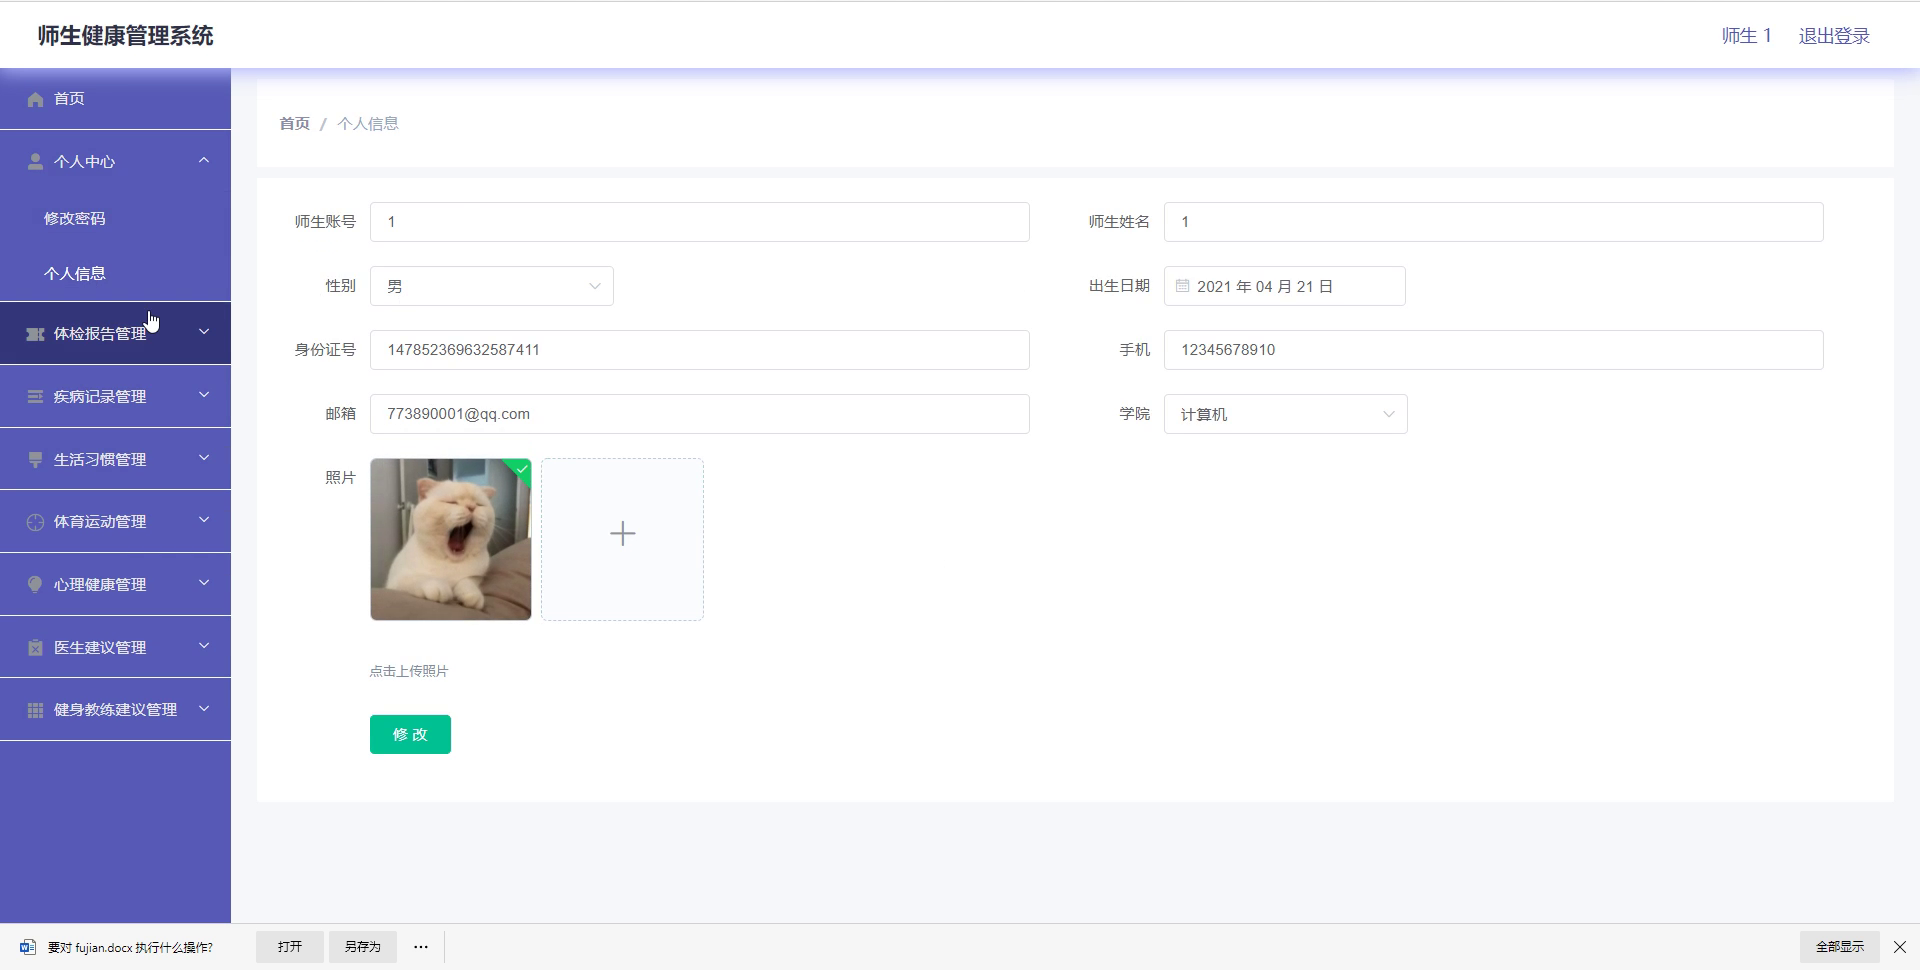Open the 出生日期 date picker field
Image resolution: width=1920 pixels, height=970 pixels.
pyautogui.click(x=1285, y=286)
